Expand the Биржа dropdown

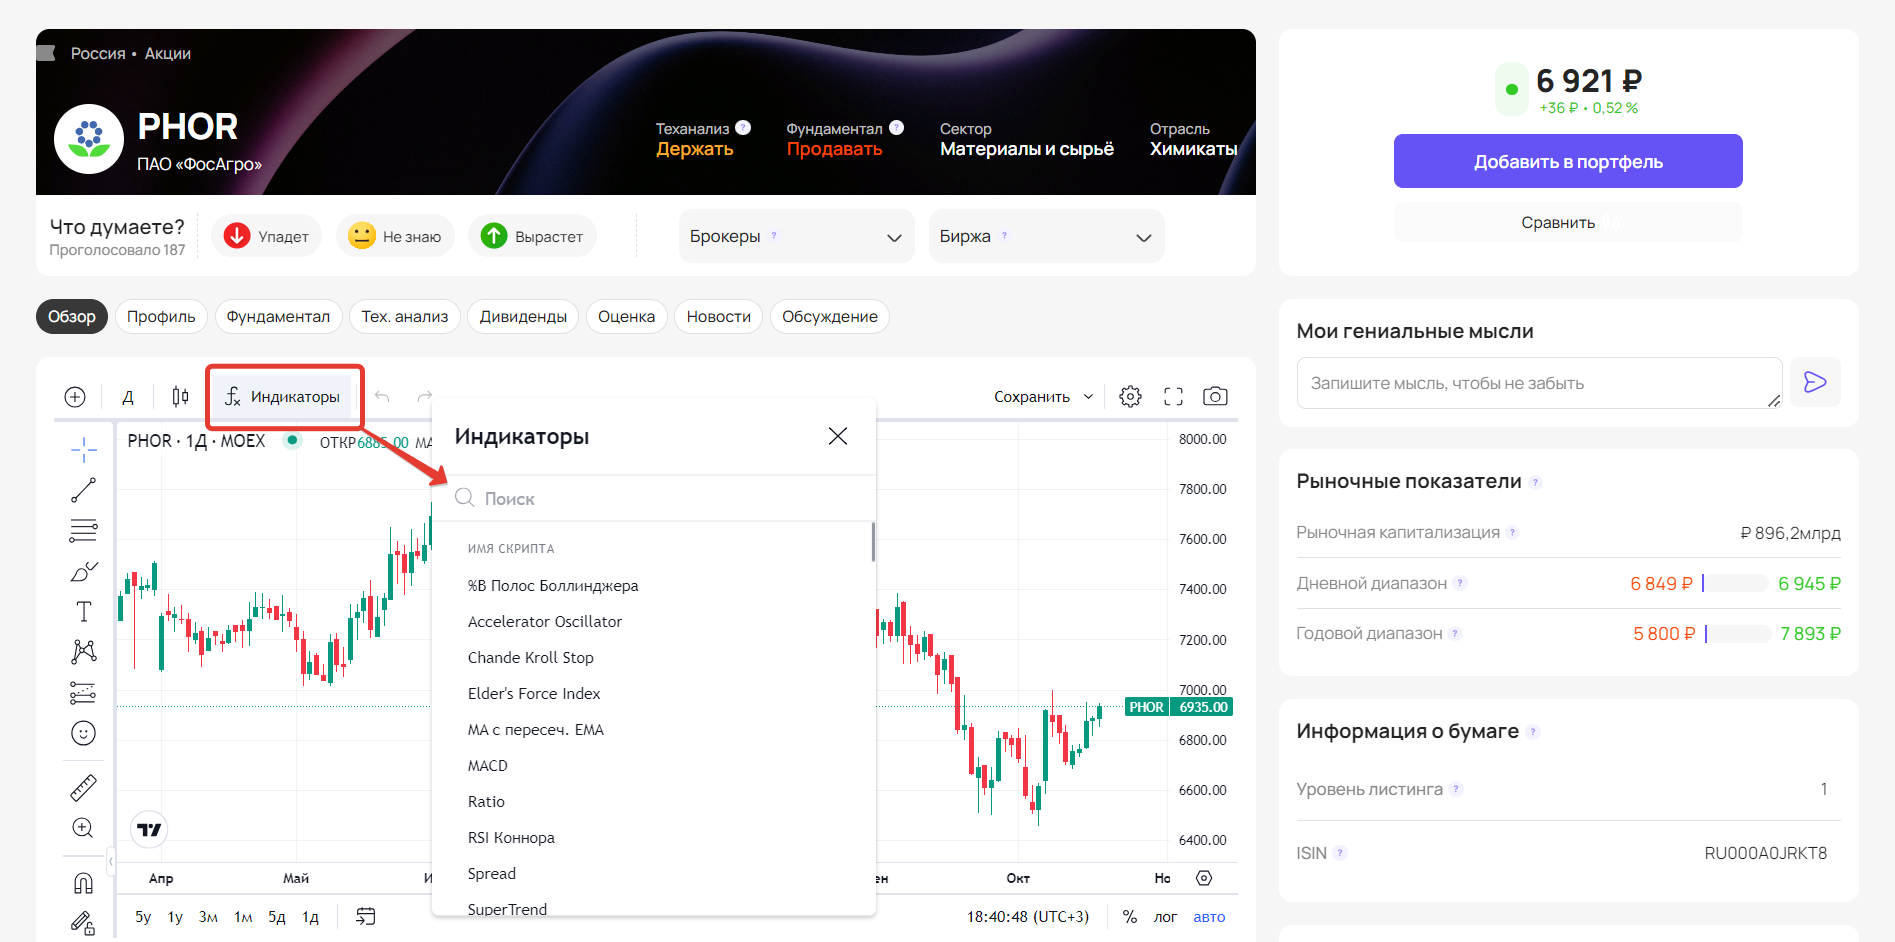coord(1046,237)
